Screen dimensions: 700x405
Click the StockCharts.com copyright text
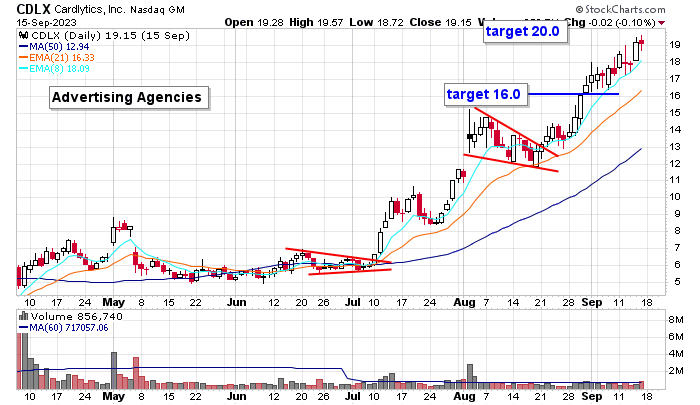(x=621, y=9)
